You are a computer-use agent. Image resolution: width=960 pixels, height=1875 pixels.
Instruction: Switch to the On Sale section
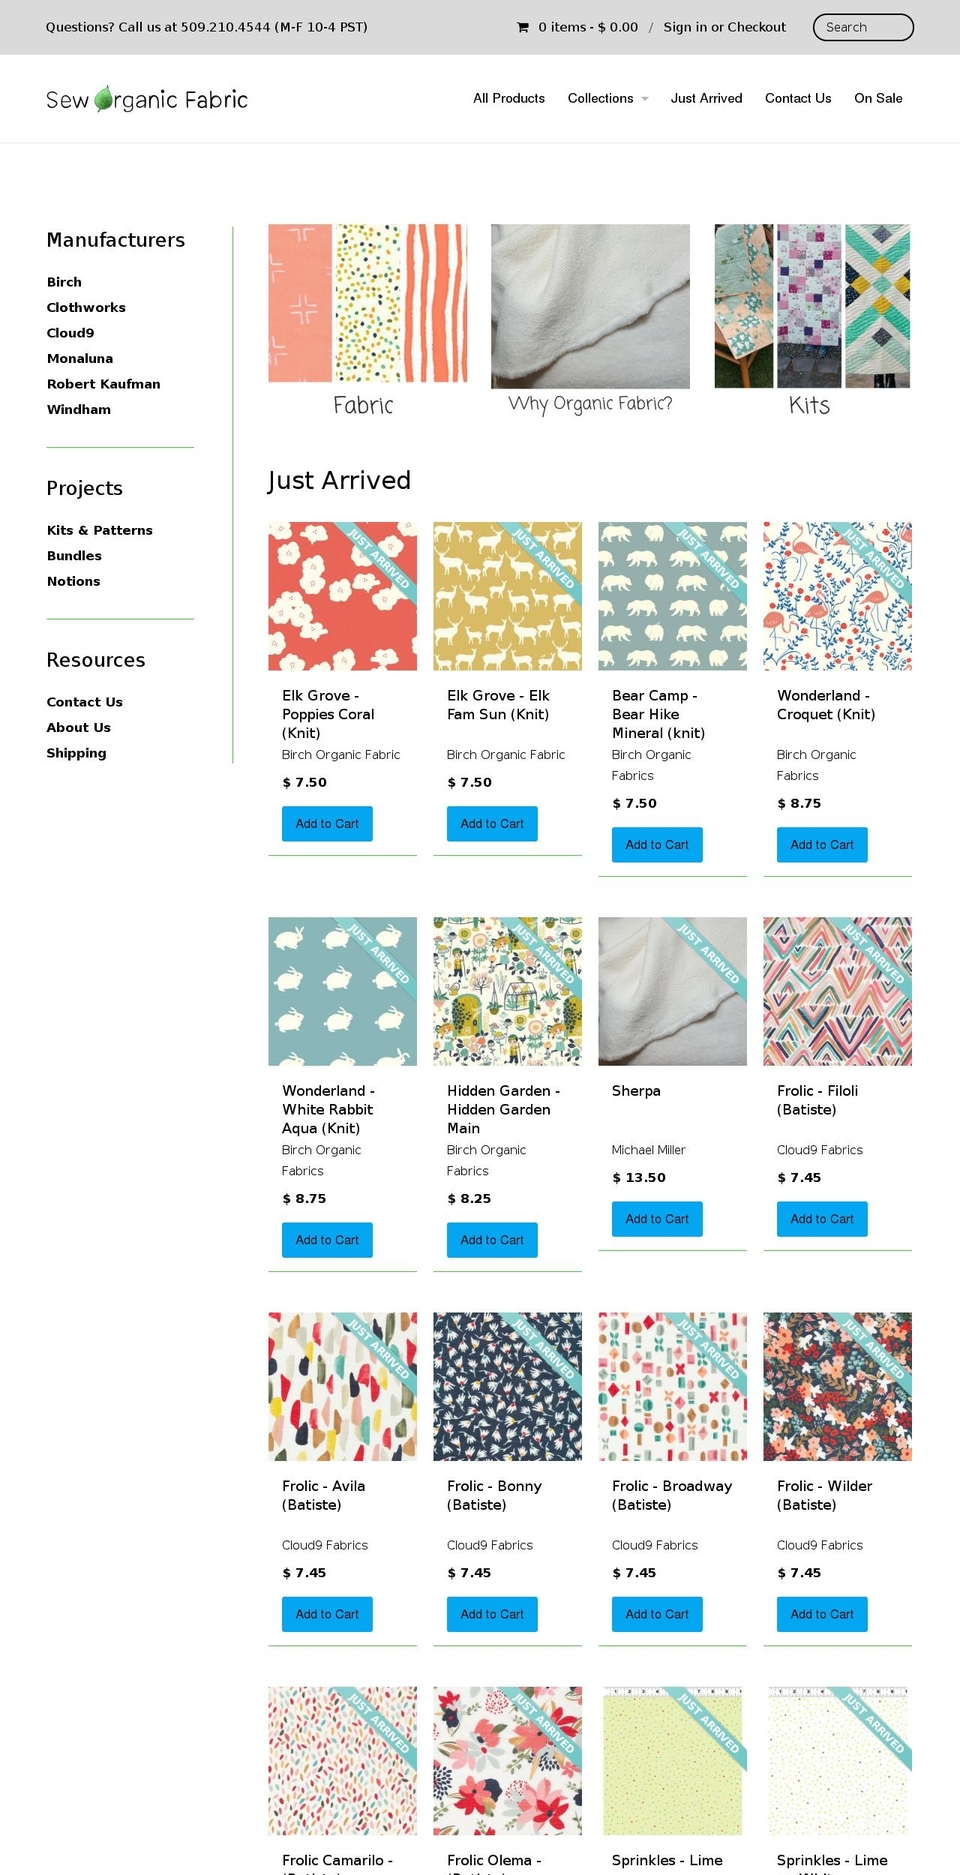(878, 98)
